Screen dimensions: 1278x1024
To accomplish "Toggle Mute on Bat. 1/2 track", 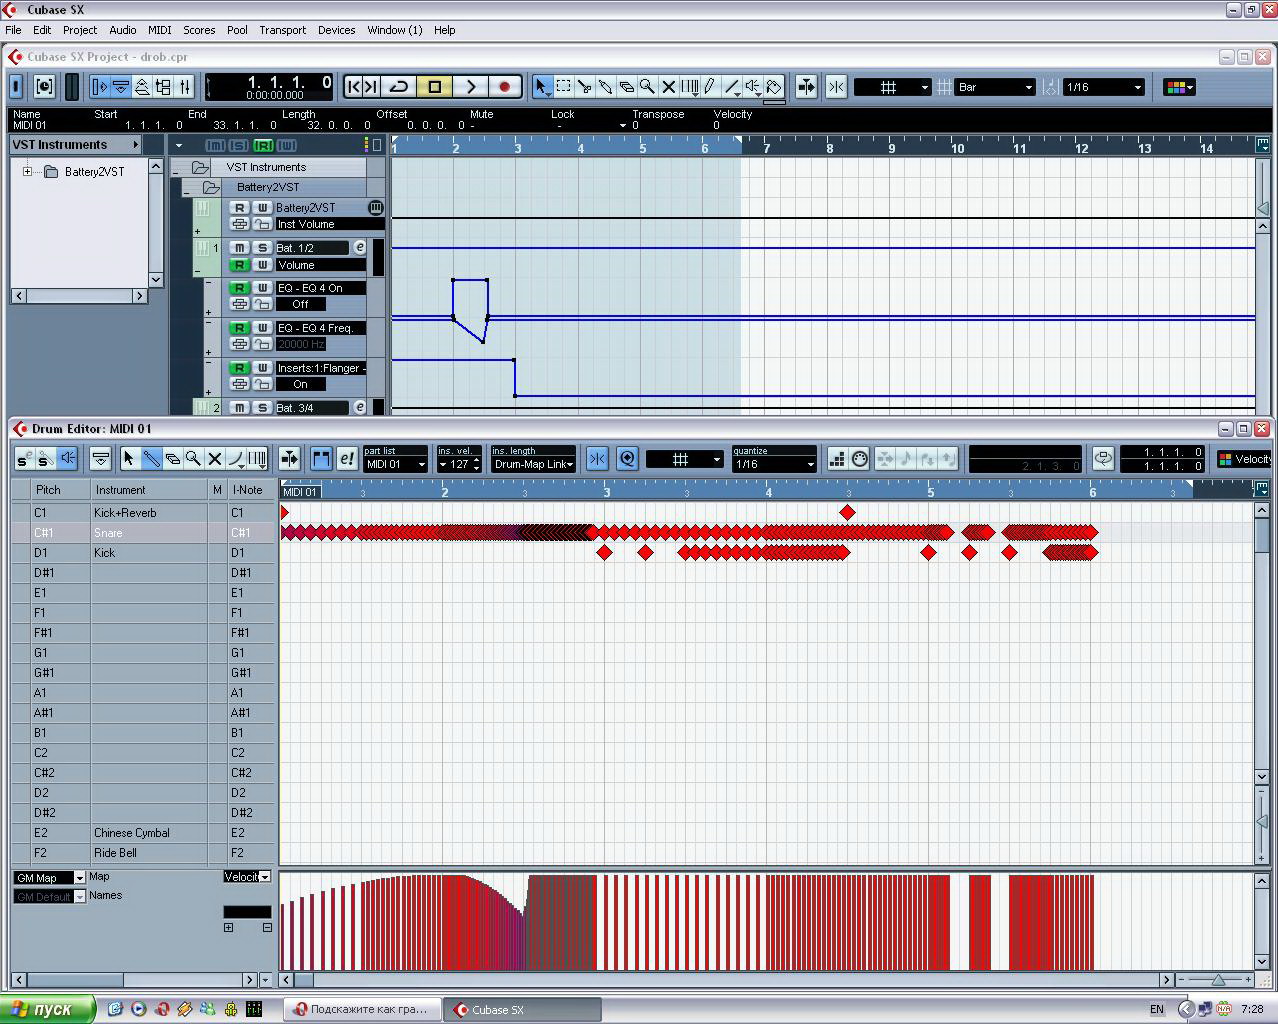I will [x=239, y=247].
